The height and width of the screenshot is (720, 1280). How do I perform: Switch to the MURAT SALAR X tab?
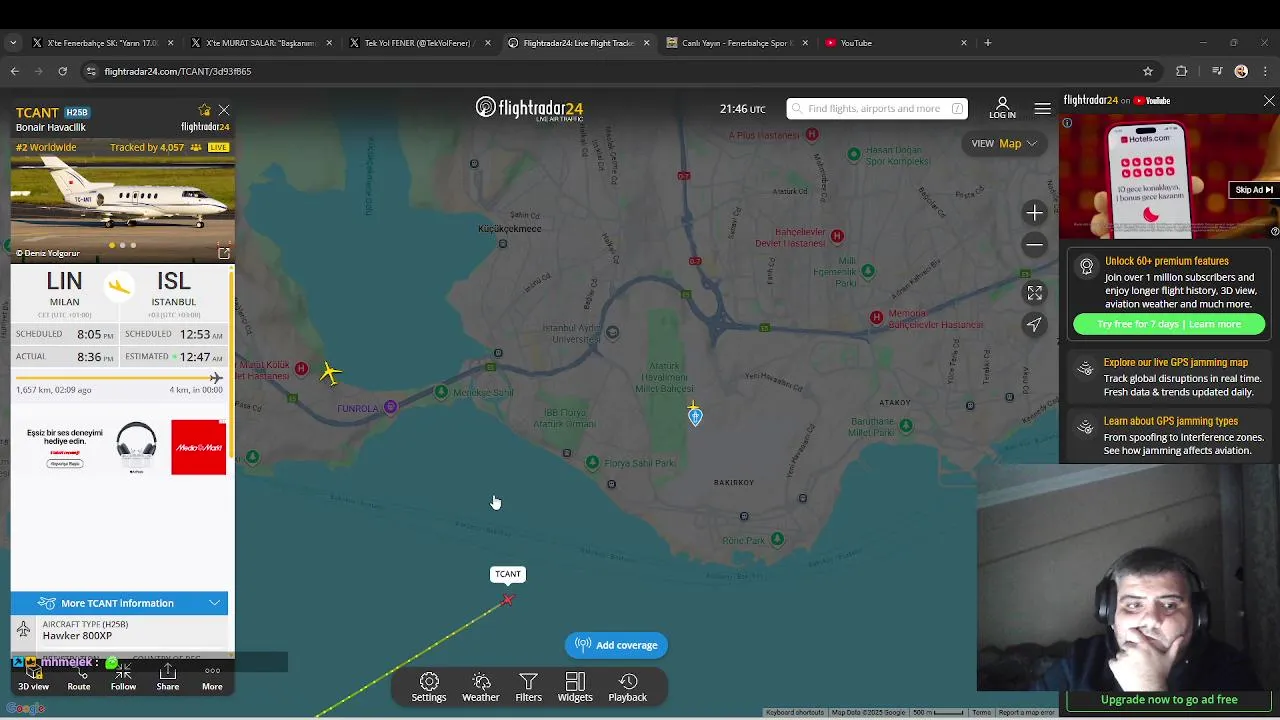pyautogui.click(x=259, y=43)
